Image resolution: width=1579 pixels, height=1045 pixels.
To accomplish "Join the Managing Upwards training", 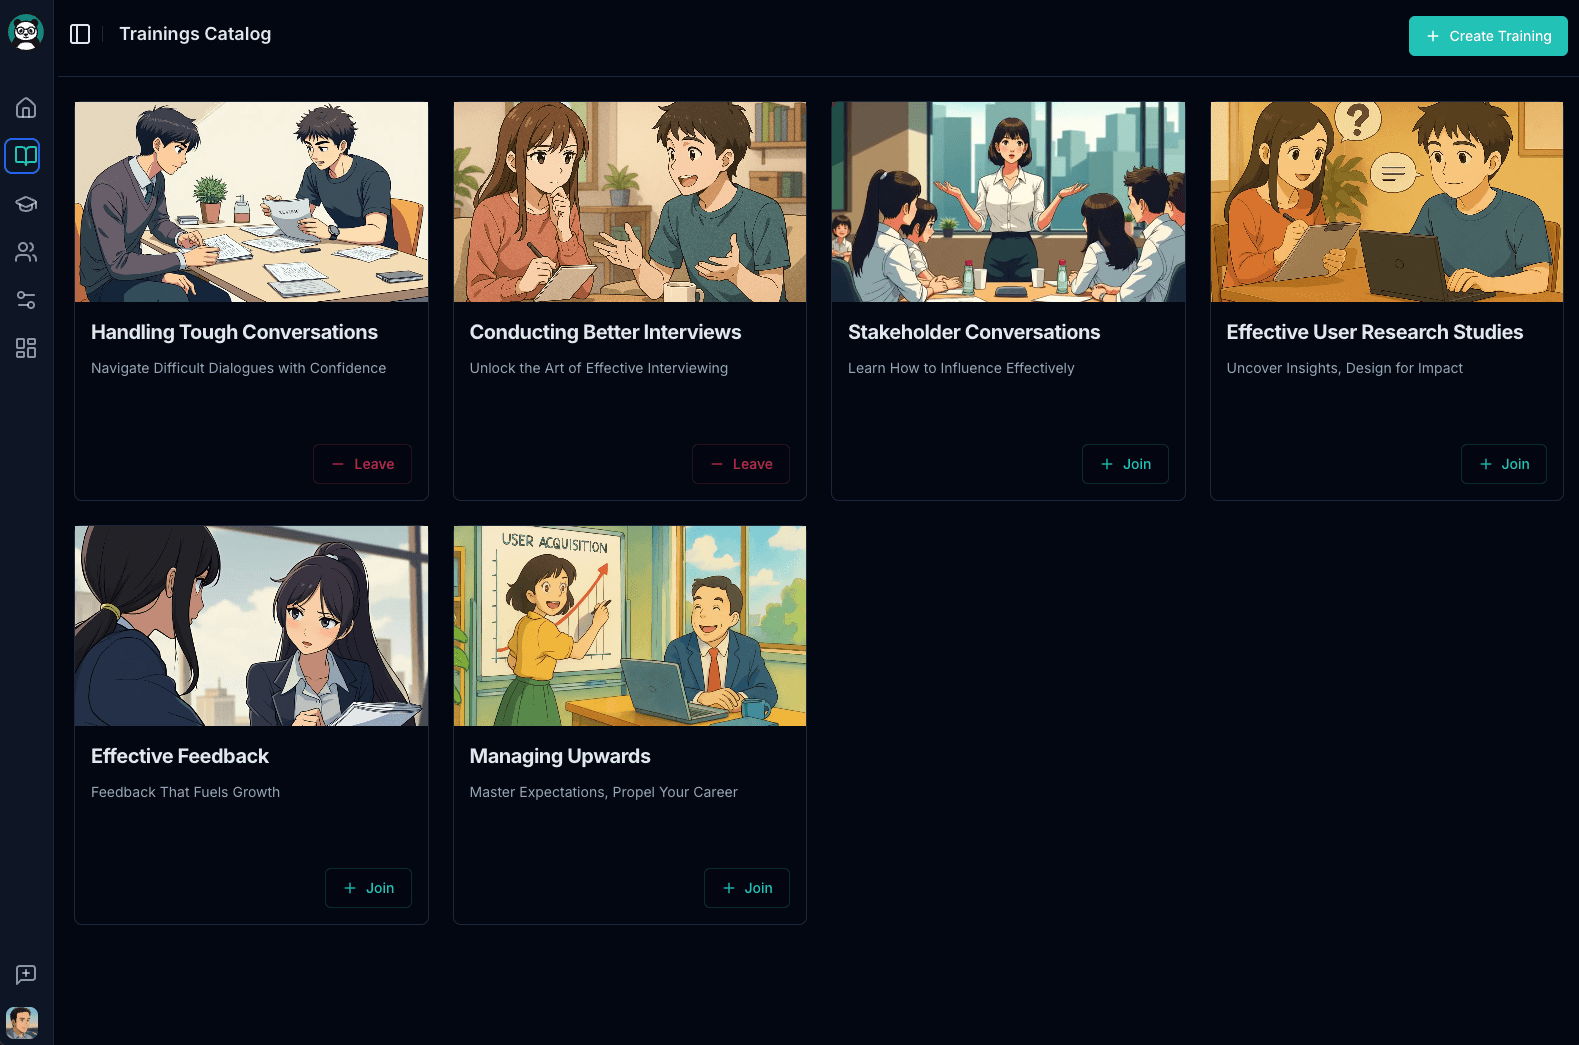I will tap(747, 888).
